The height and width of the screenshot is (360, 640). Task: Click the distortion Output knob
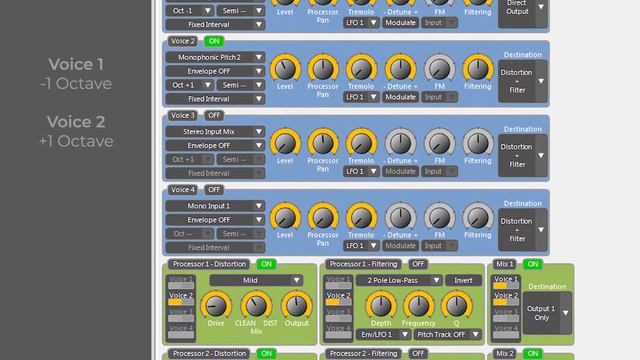tap(296, 306)
